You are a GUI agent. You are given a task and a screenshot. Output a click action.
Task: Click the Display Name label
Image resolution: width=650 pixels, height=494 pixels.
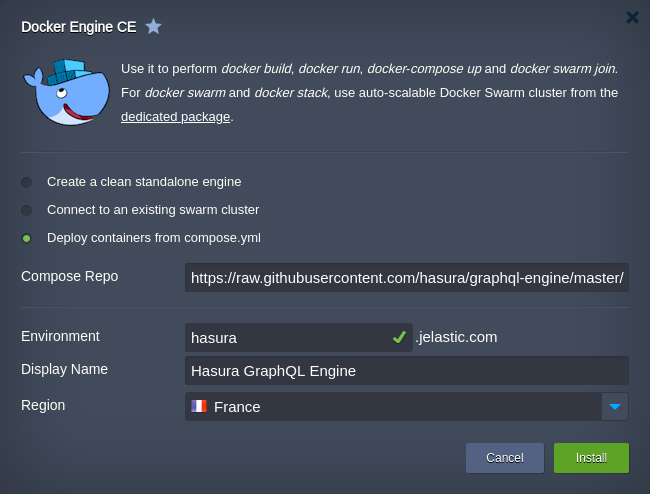click(x=65, y=369)
